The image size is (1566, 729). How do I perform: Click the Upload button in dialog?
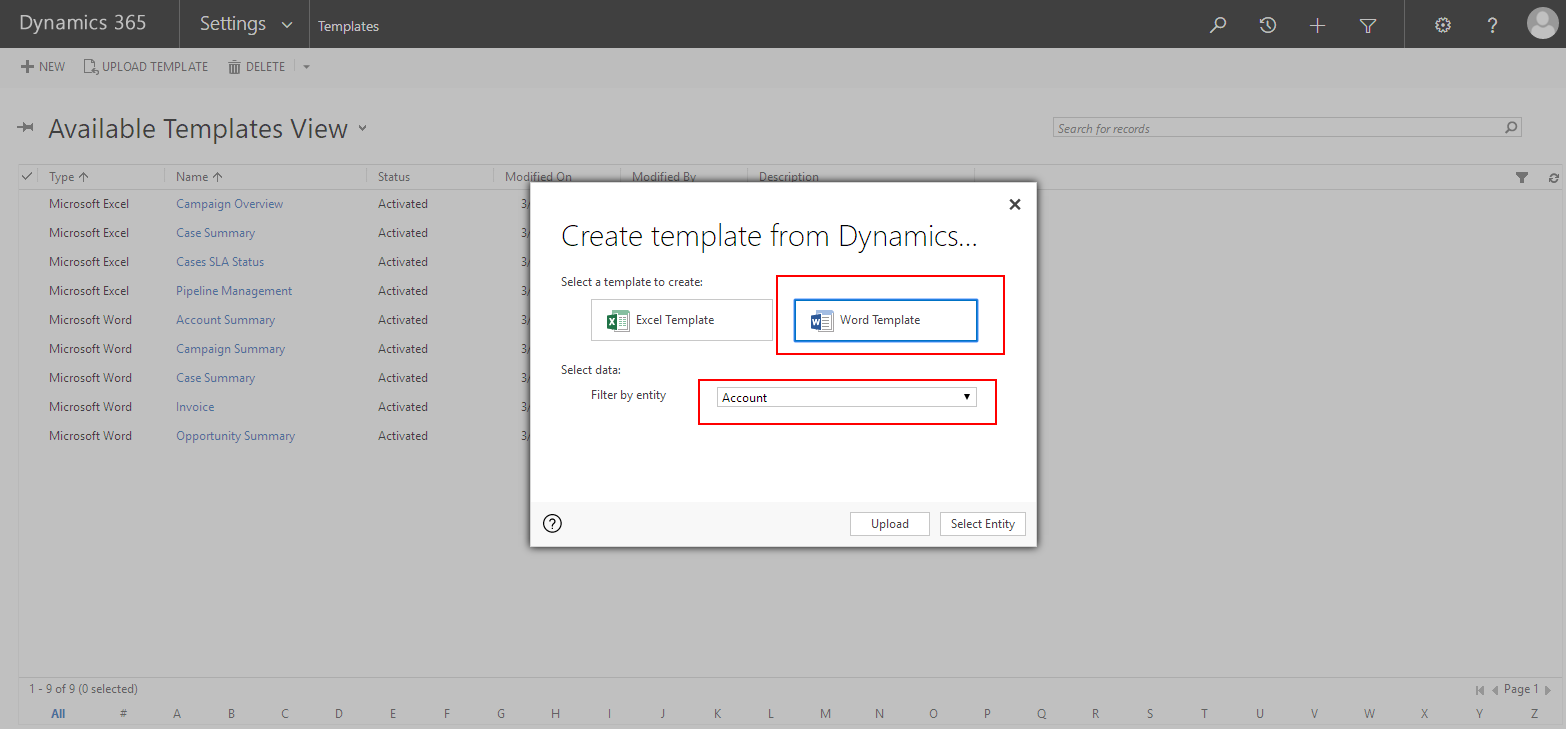coord(889,524)
